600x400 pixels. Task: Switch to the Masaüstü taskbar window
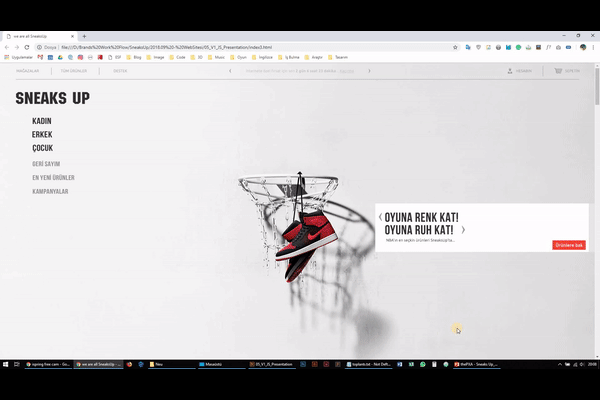click(222, 364)
